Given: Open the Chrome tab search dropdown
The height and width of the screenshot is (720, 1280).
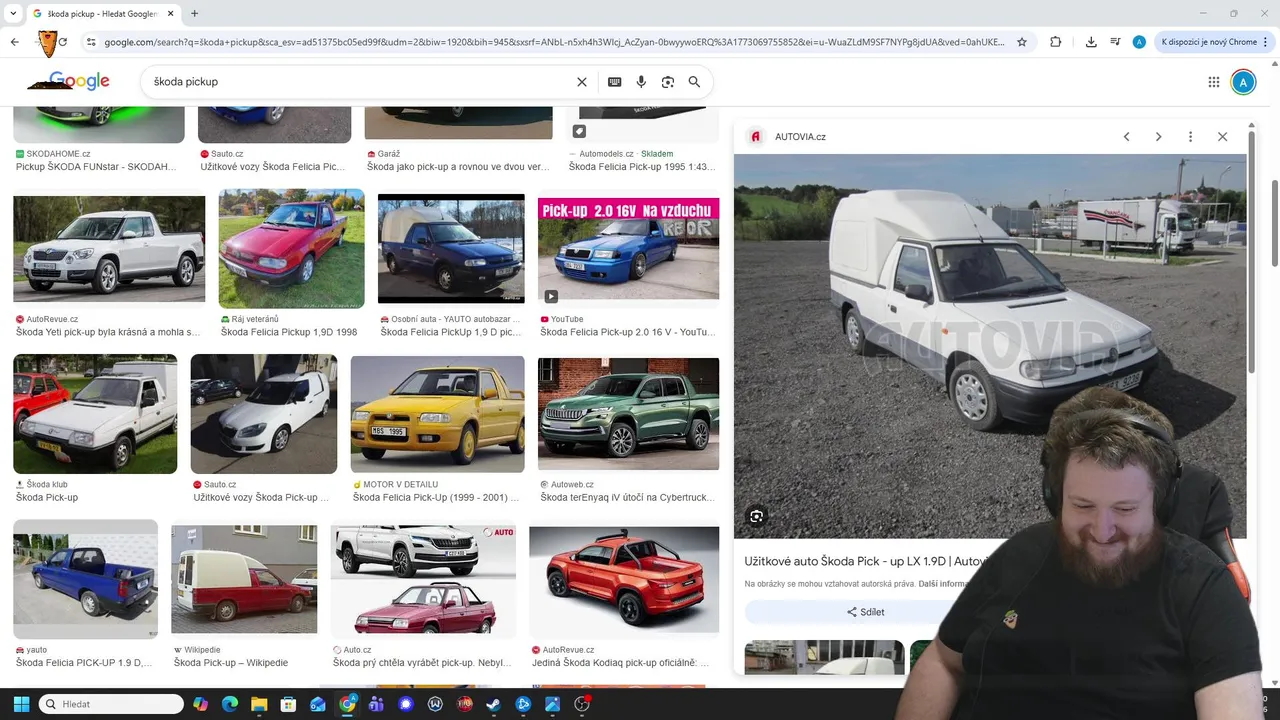Looking at the screenshot, I should click(13, 13).
